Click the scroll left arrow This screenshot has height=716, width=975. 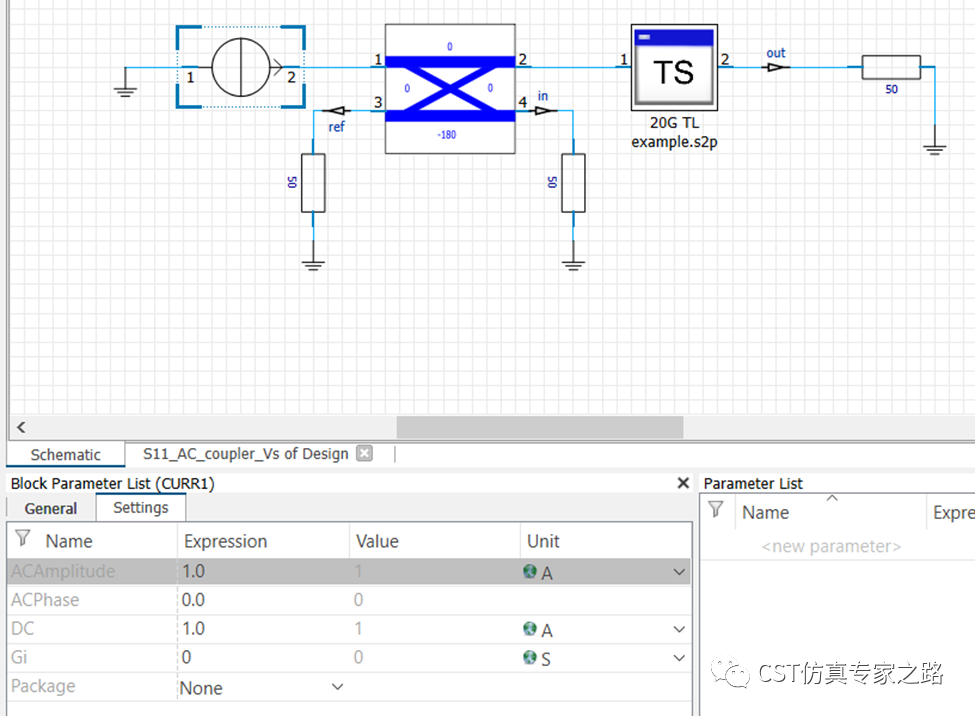click(21, 427)
